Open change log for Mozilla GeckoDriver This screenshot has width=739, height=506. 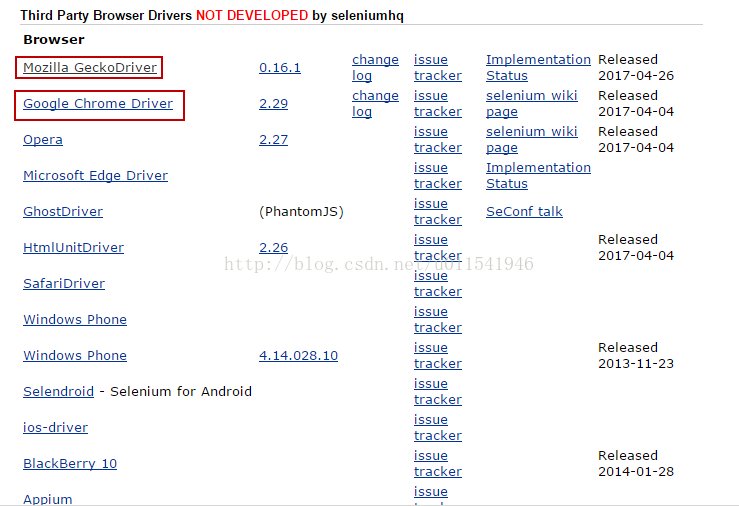click(375, 67)
